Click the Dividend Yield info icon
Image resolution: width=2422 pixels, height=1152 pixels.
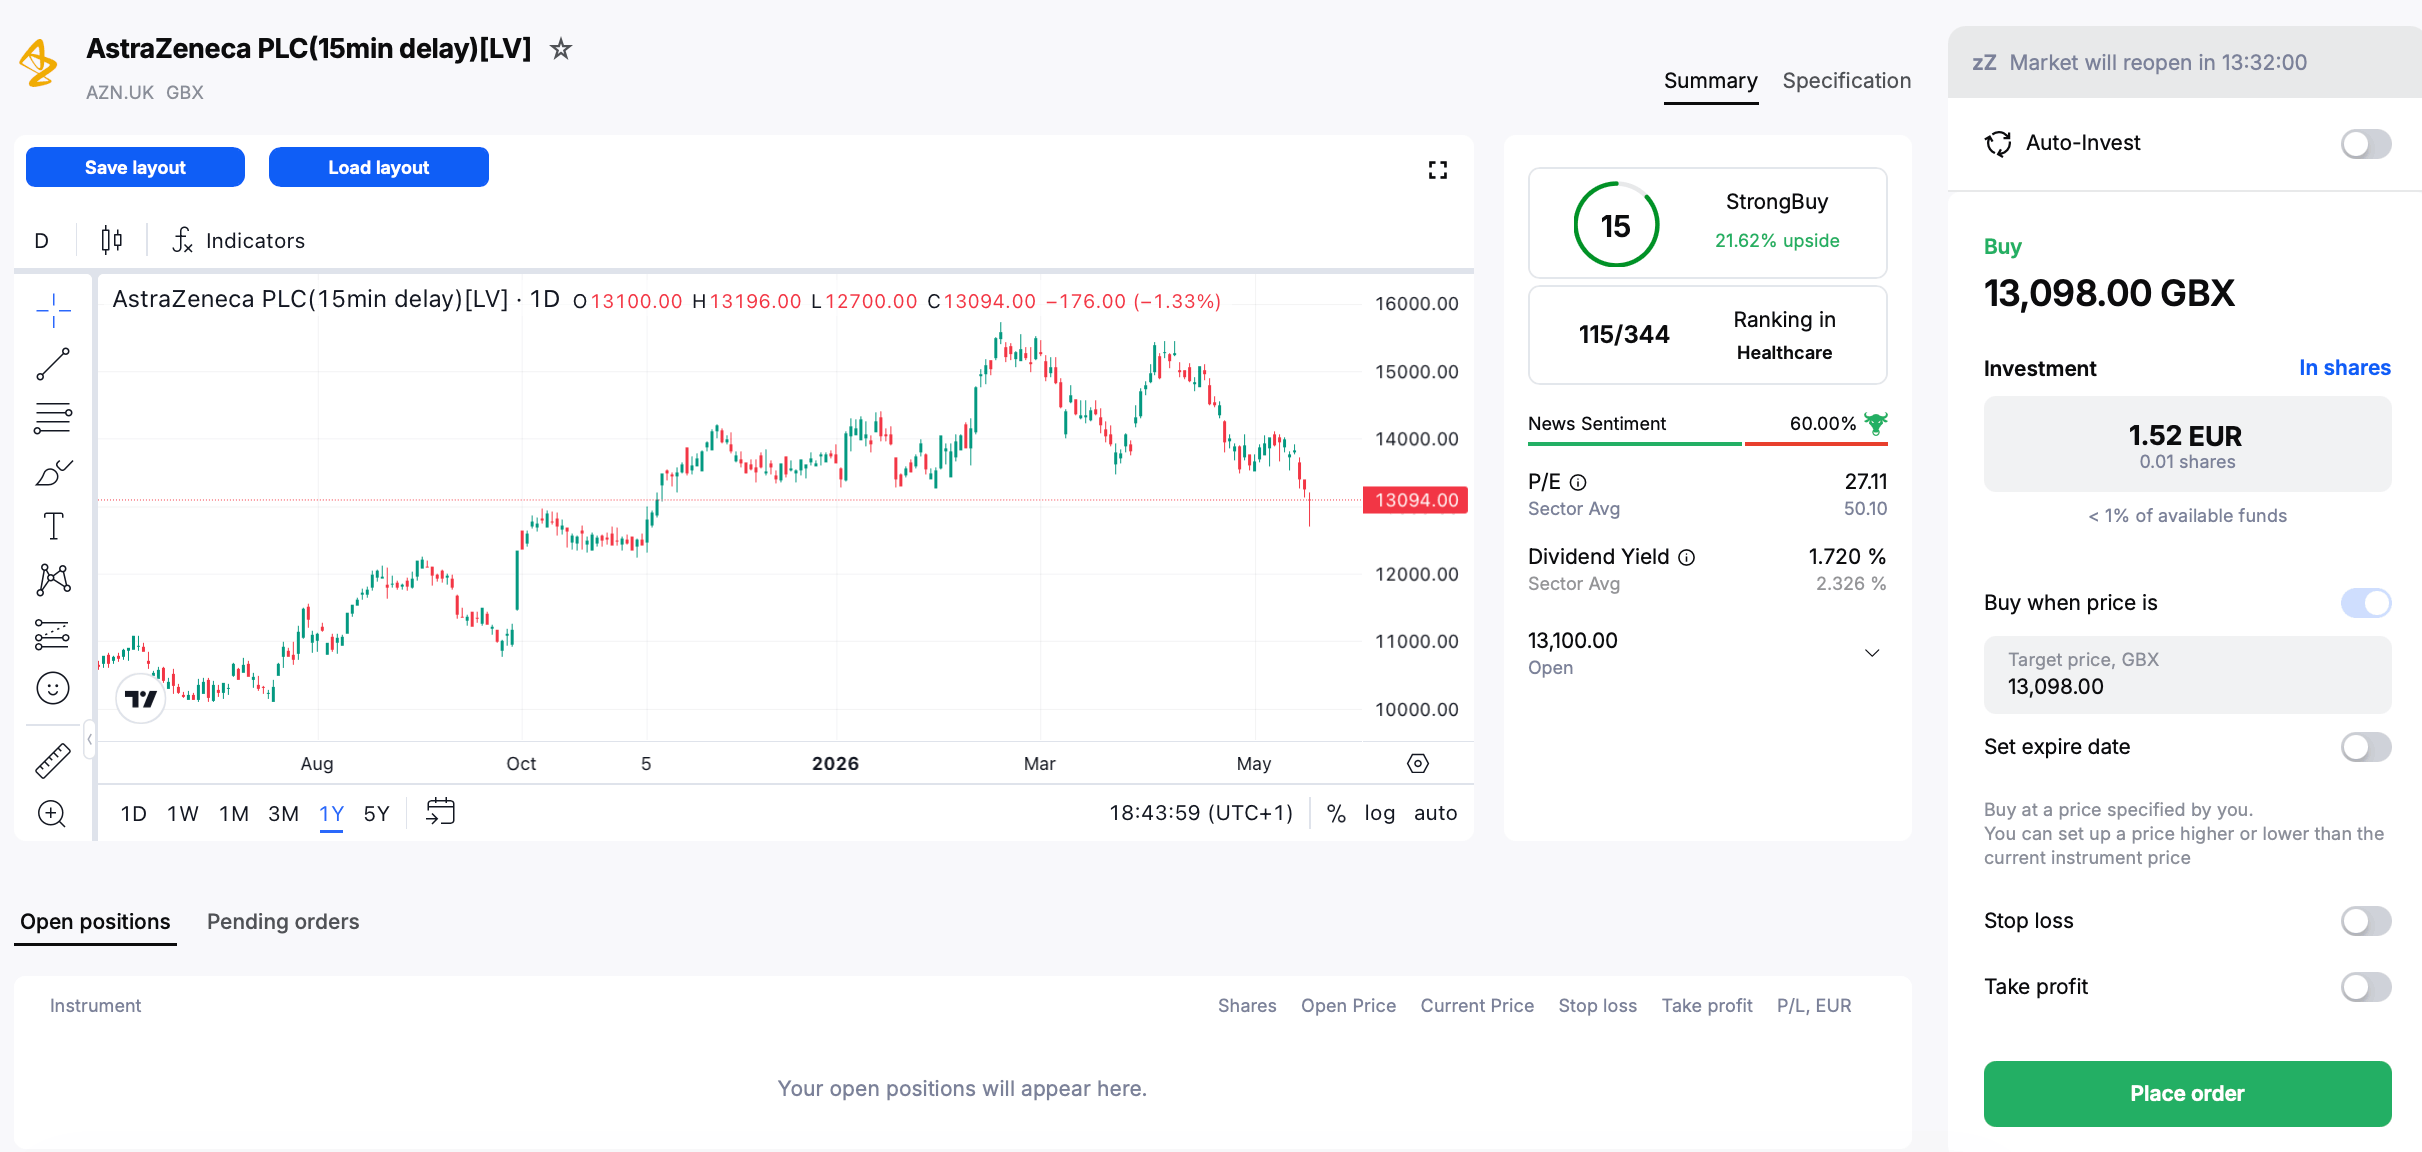(1687, 558)
